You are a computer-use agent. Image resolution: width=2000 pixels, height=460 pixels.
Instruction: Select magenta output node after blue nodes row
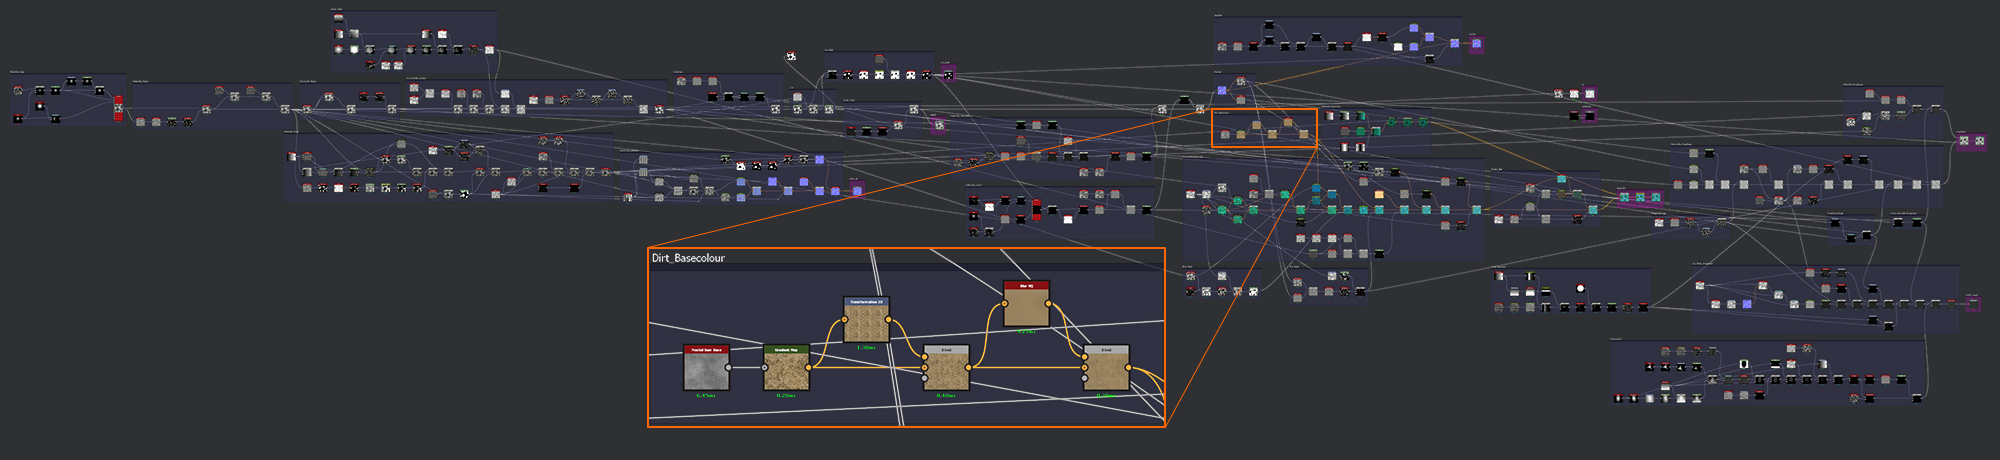[x=857, y=190]
